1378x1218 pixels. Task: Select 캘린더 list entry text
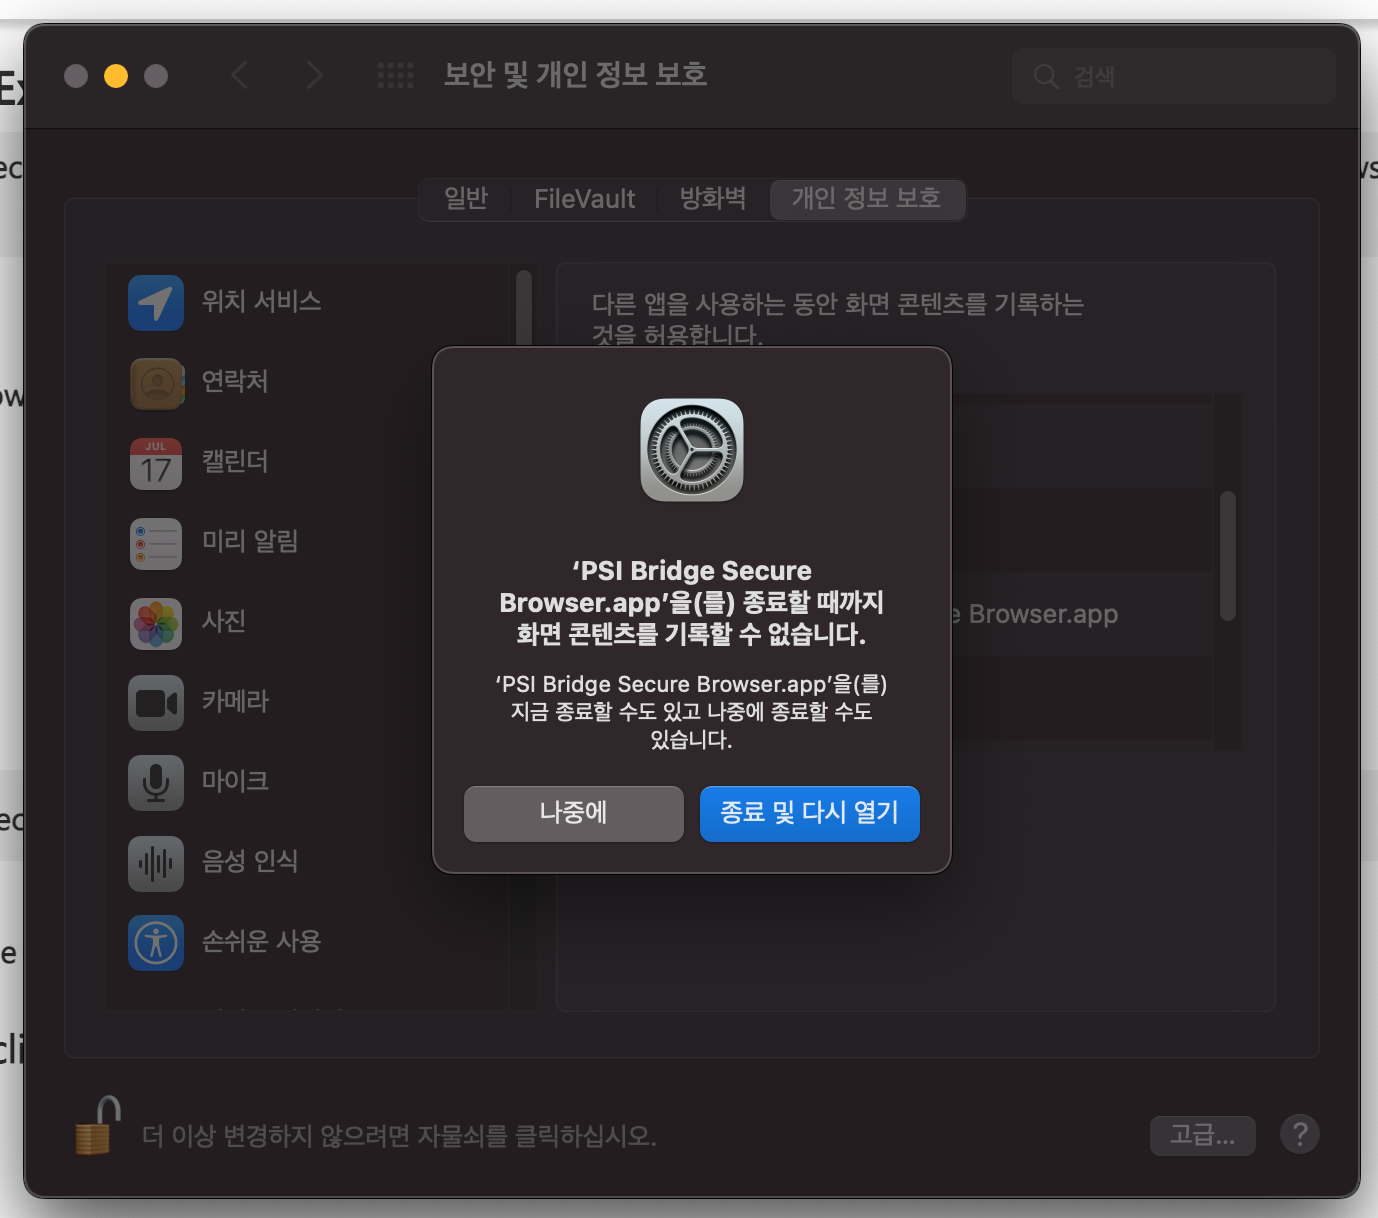coord(235,462)
